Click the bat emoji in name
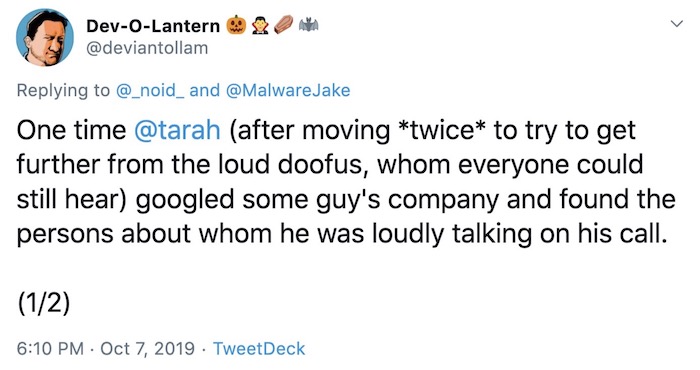Screen dimensions: 700x370 coord(308,25)
